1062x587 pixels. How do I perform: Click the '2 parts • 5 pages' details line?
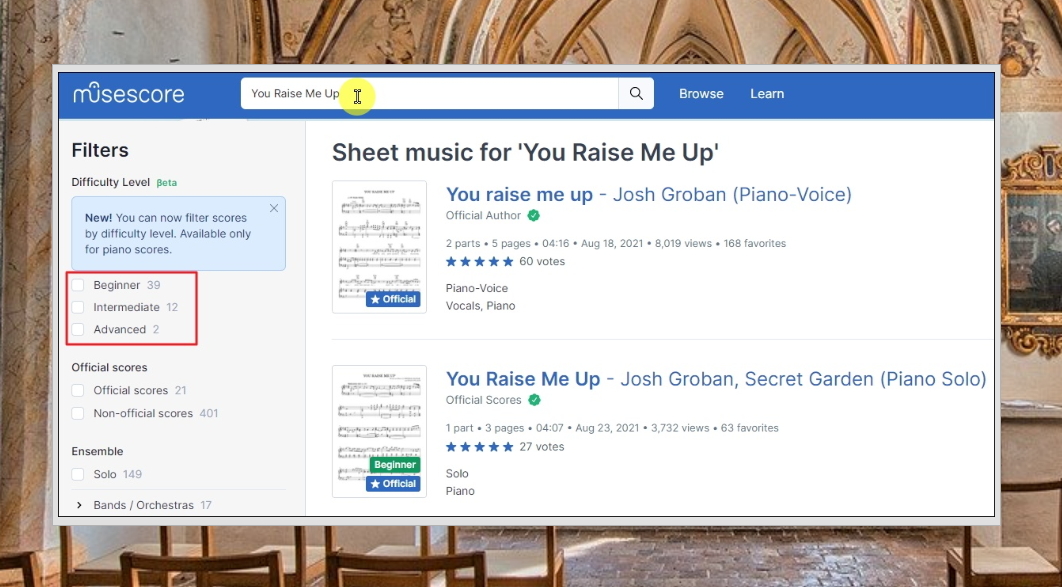616,243
